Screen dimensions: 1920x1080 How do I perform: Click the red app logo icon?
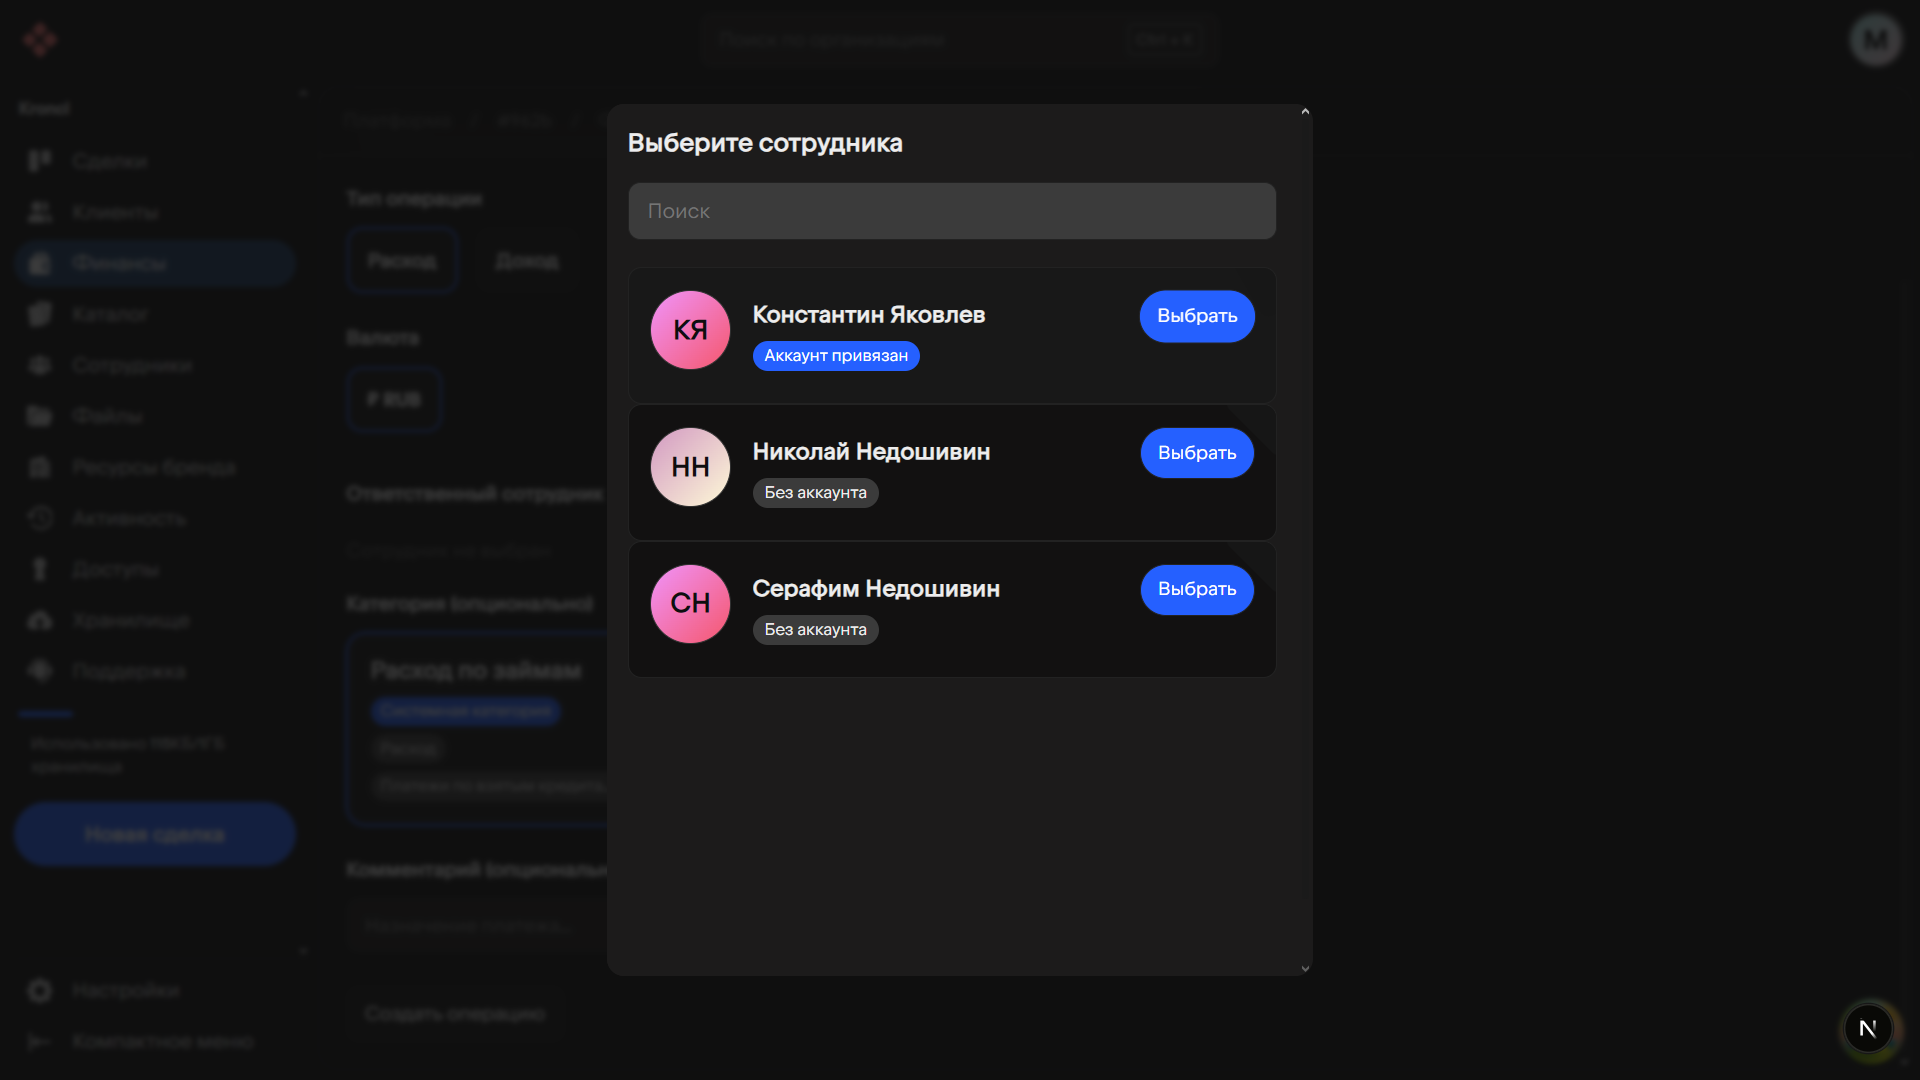[40, 40]
